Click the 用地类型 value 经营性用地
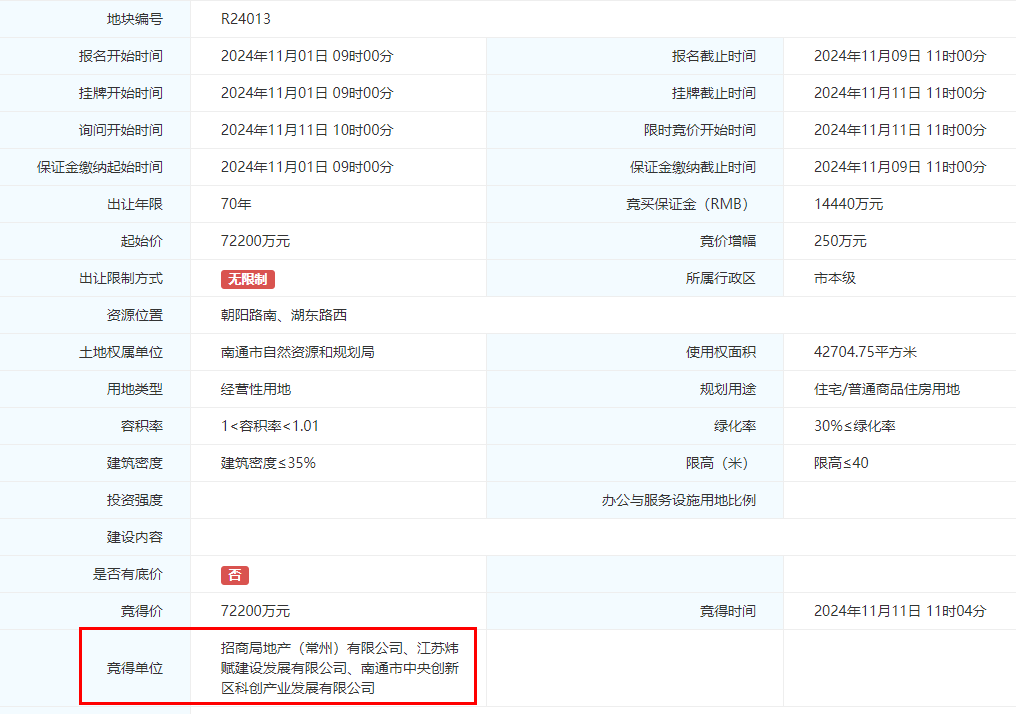 (x=256, y=389)
